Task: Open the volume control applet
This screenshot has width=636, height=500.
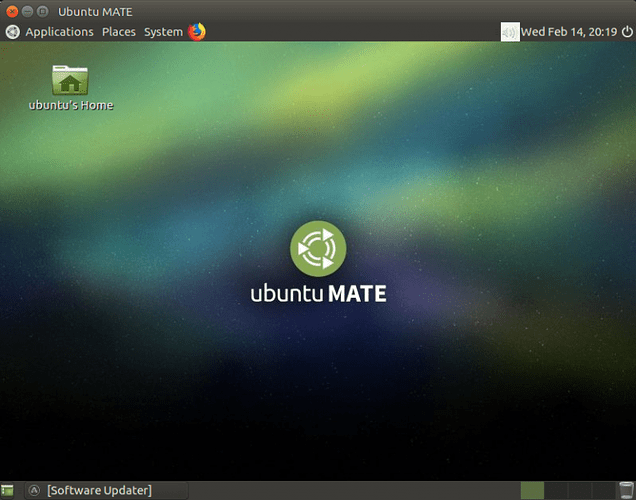Action: click(510, 32)
